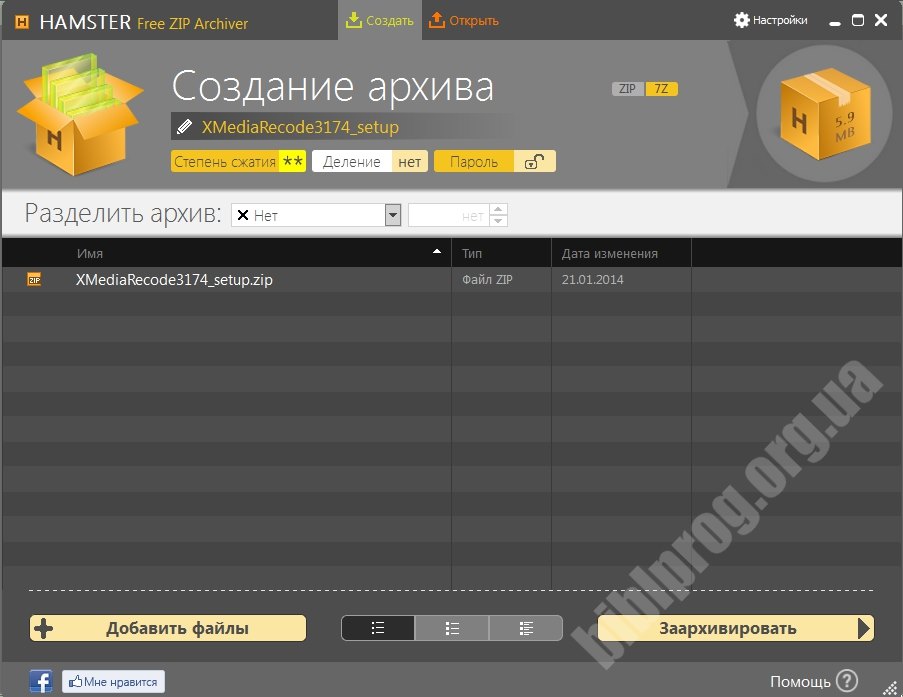Maximize the Hamster window

(x=858, y=20)
